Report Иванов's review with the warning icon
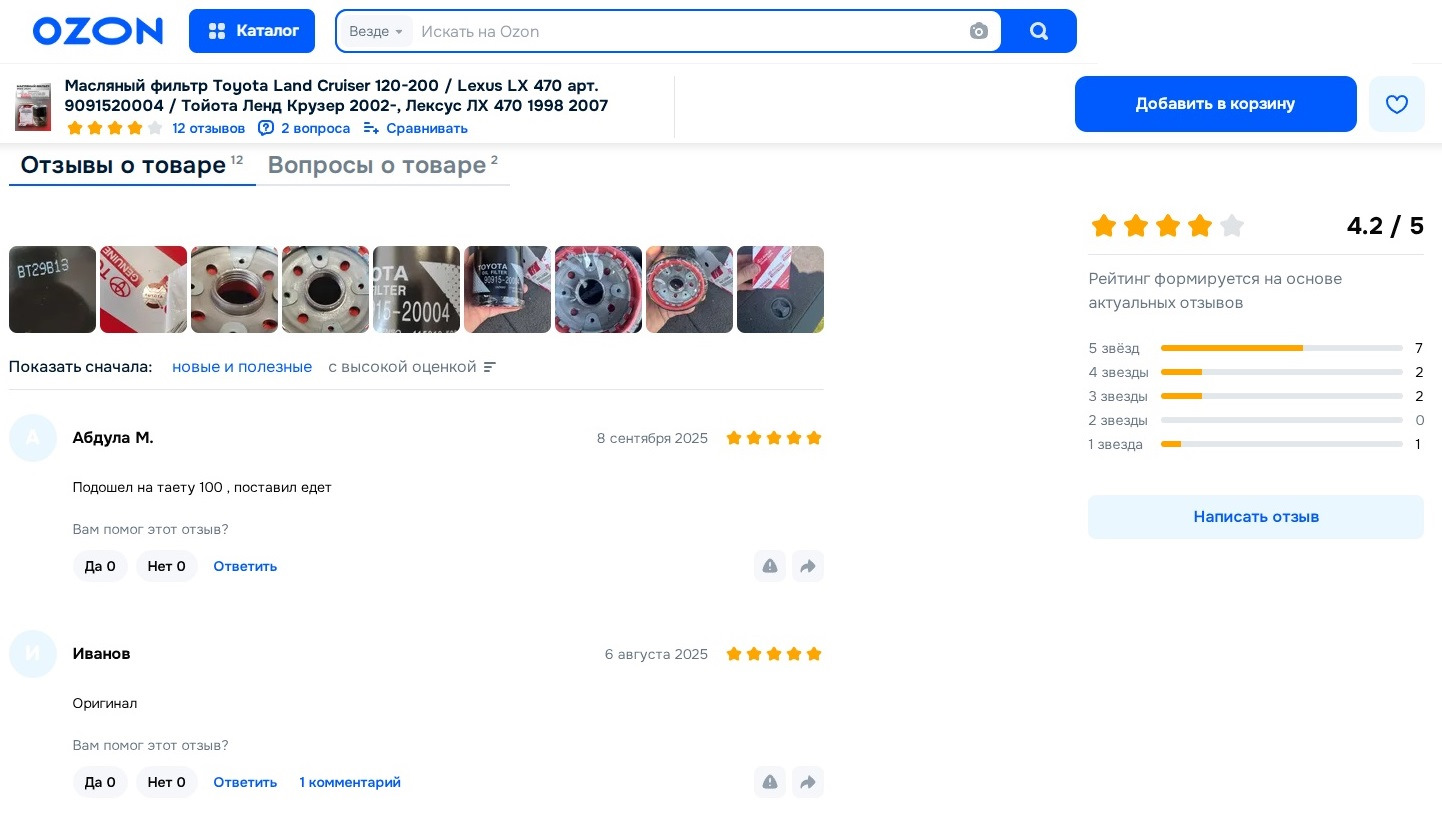Image resolution: width=1442 pixels, height=813 pixels. [x=770, y=782]
